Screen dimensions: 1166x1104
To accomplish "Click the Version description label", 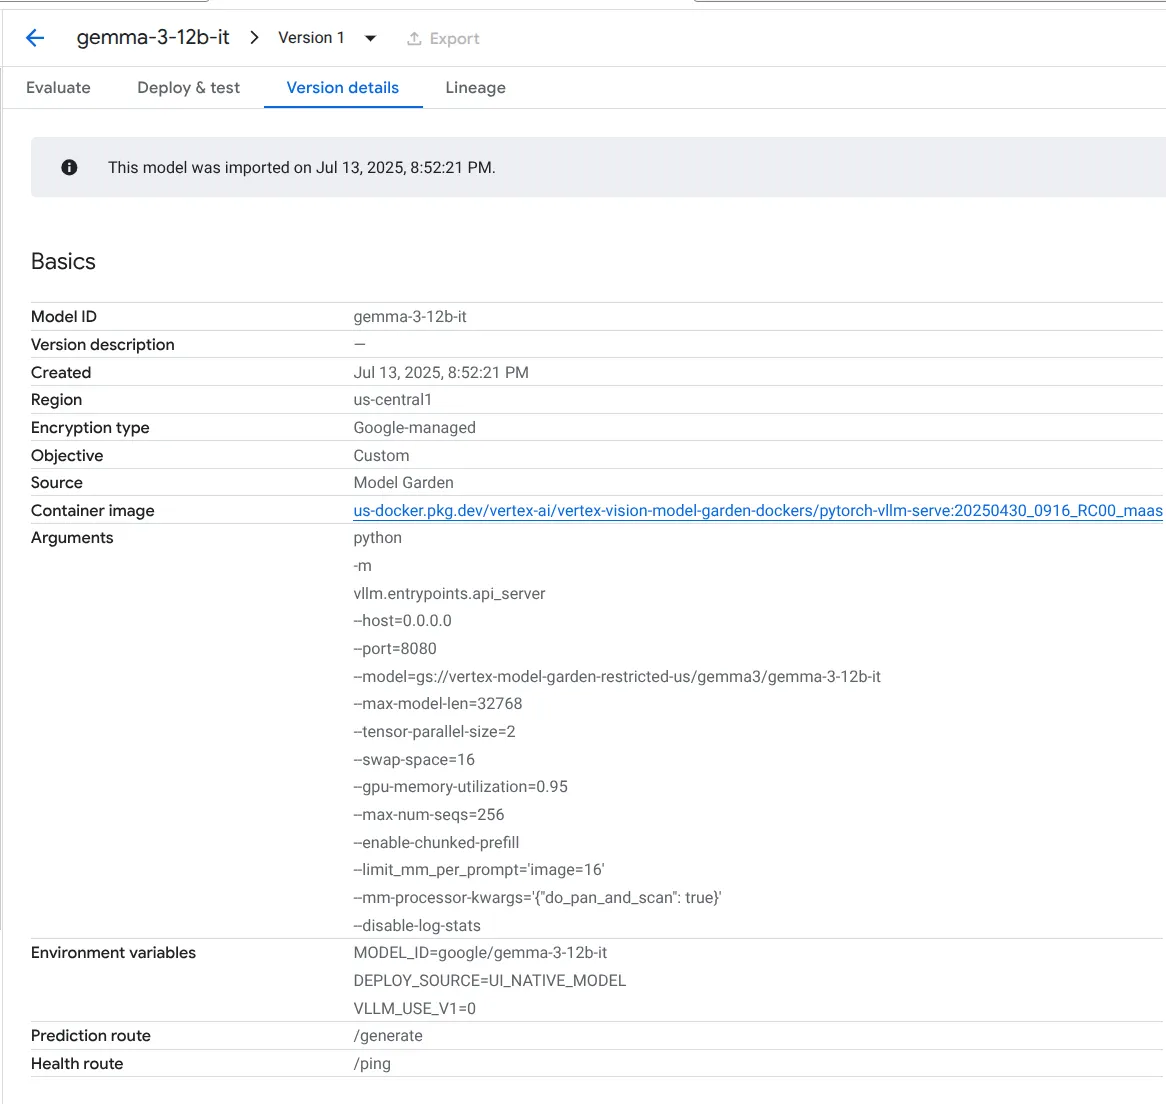I will point(103,345).
